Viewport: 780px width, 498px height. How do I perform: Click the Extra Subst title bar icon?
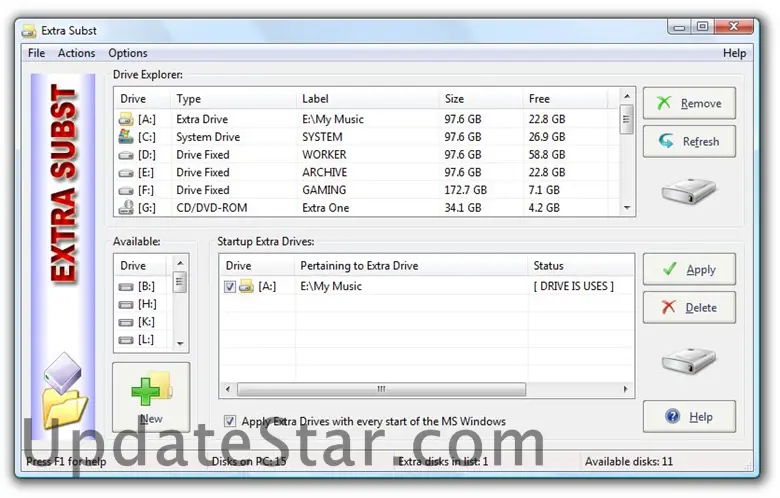coord(29,31)
